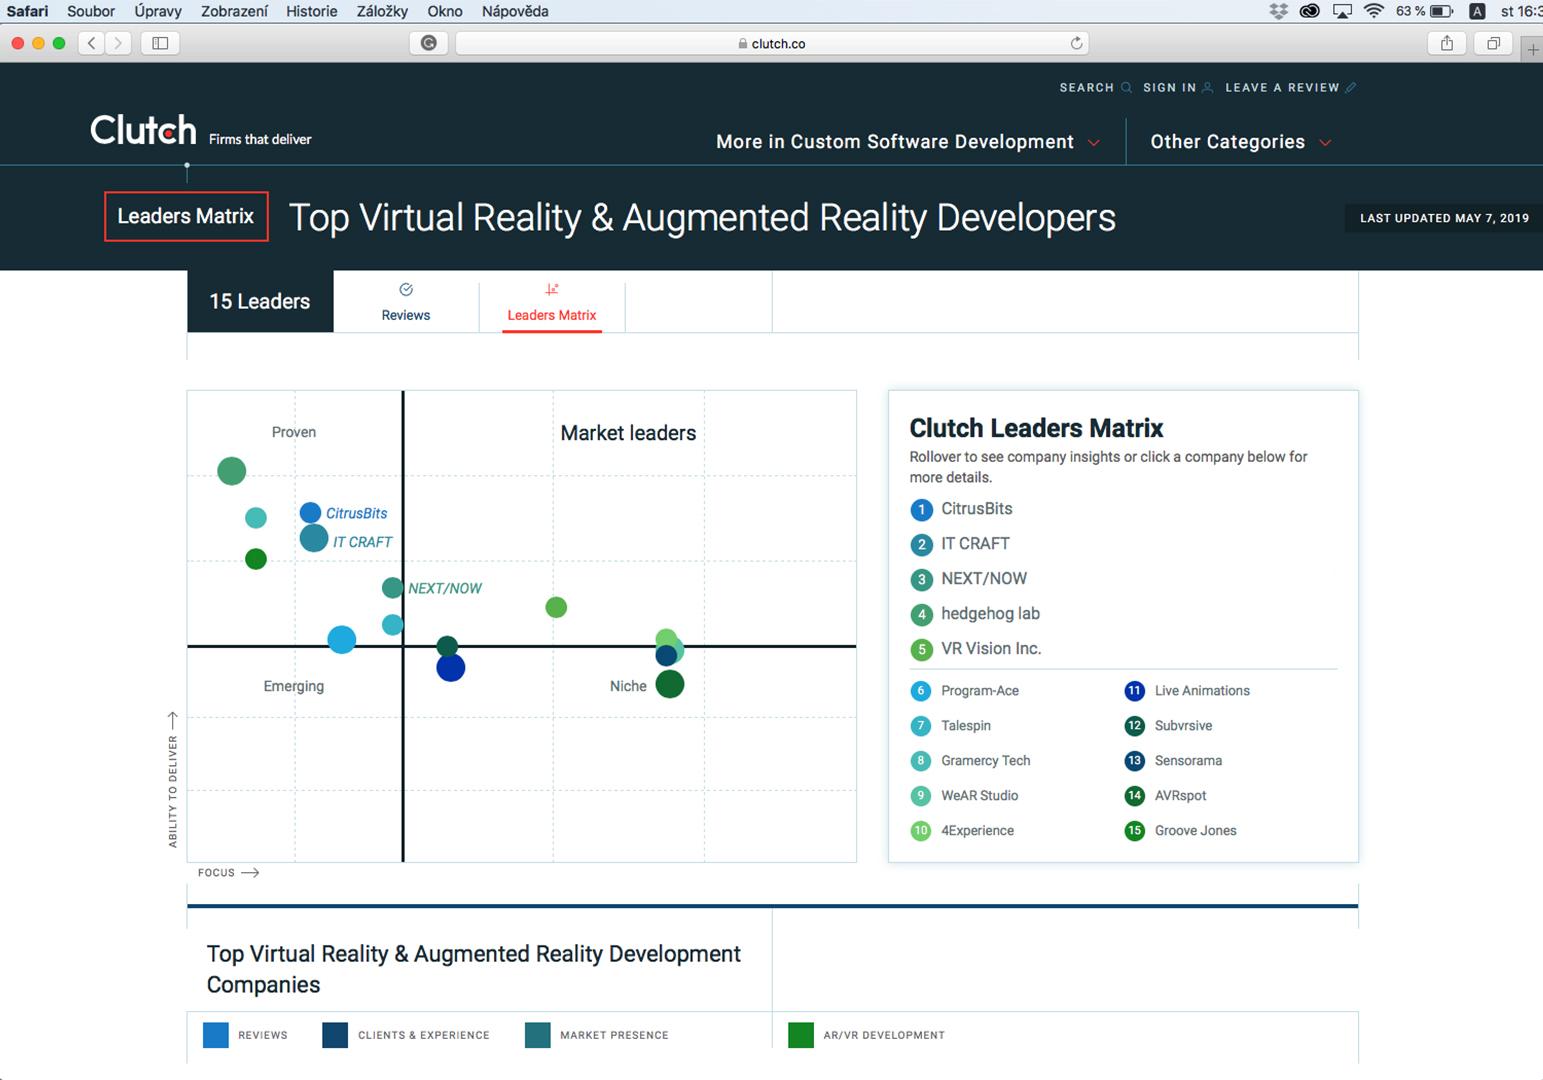Viewport: 1543px width, 1080px height.
Task: Open the Zobrazení menu
Action: 234,11
